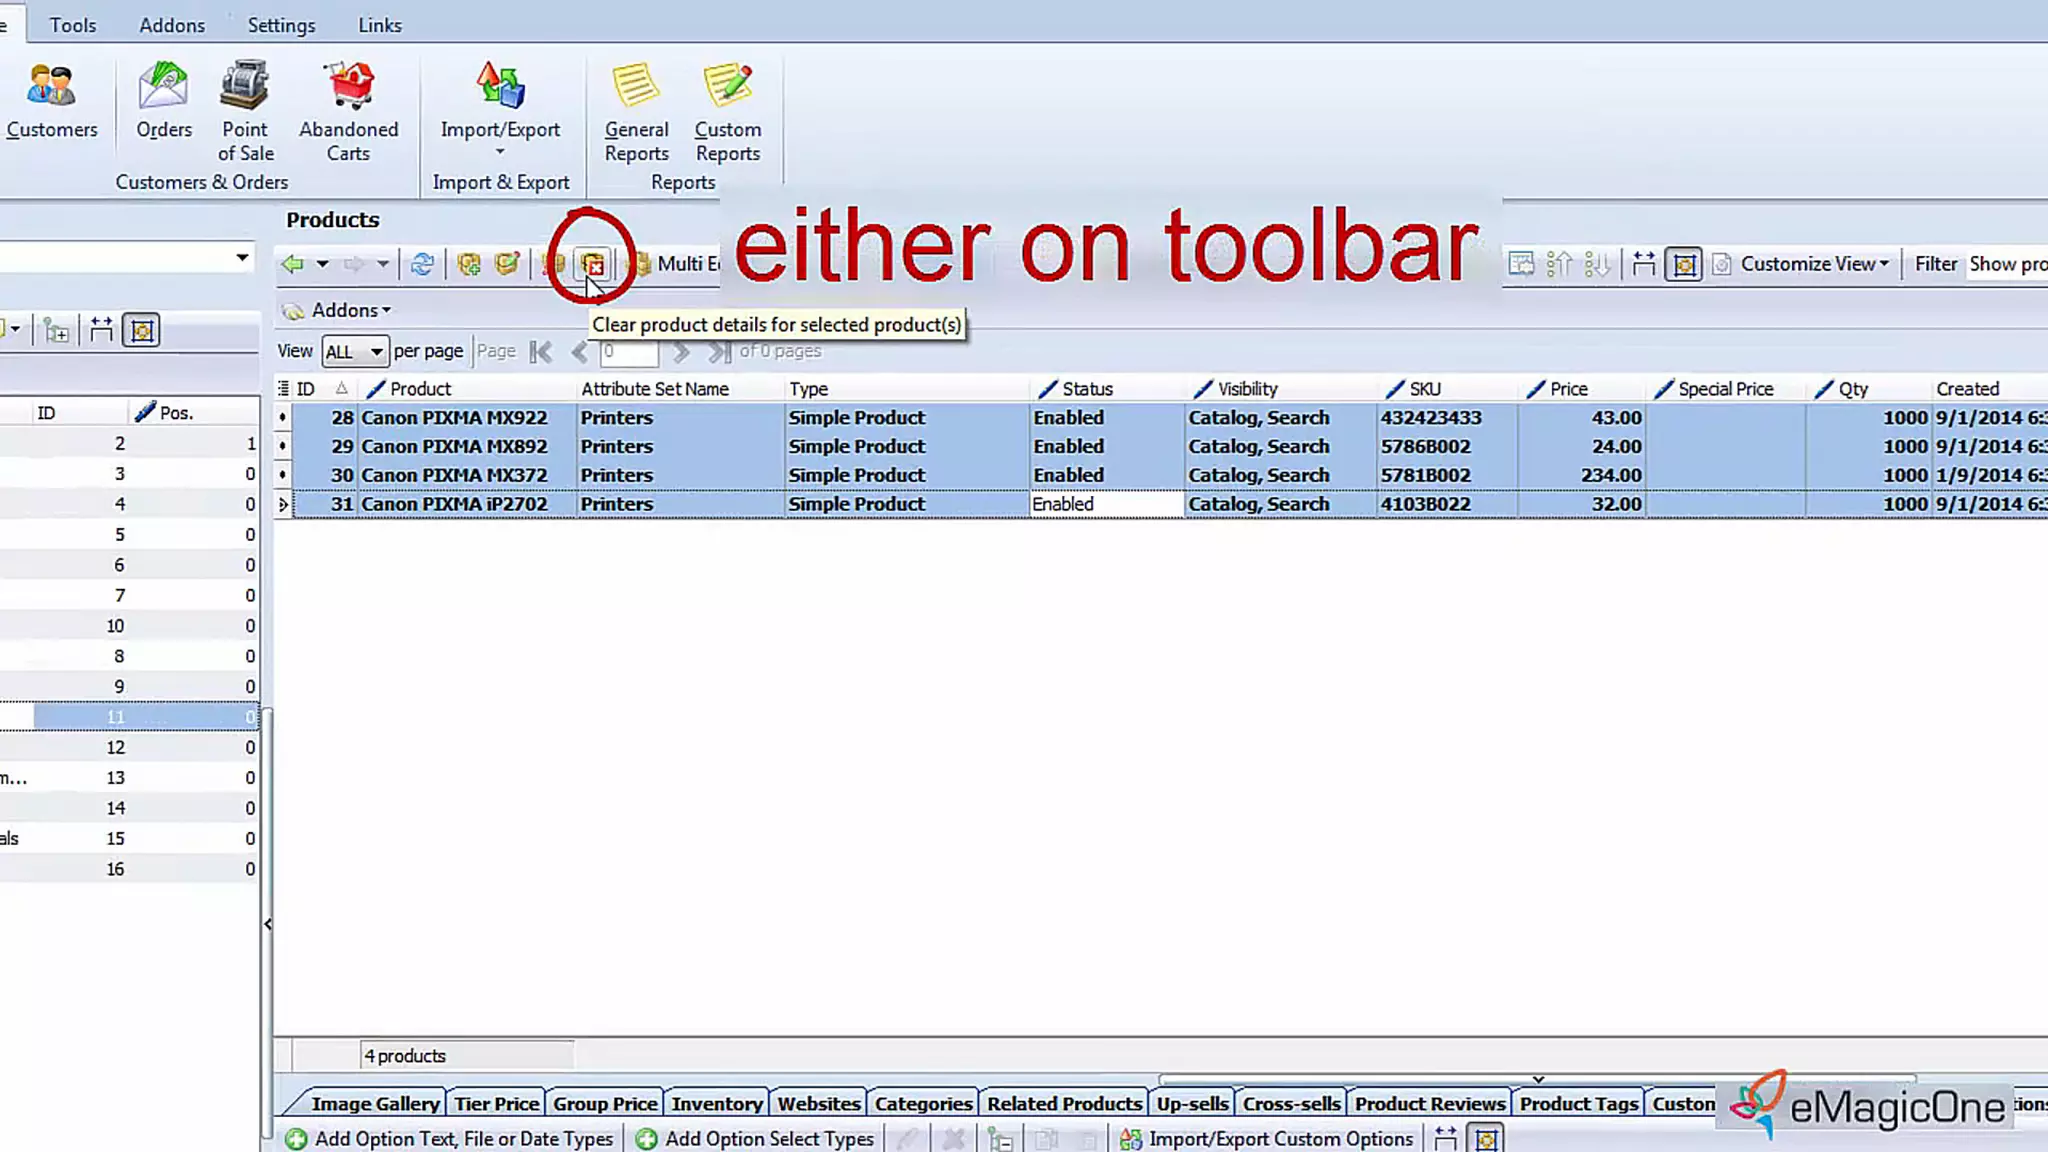Click Import/Export Custom Options button

pos(1267,1138)
